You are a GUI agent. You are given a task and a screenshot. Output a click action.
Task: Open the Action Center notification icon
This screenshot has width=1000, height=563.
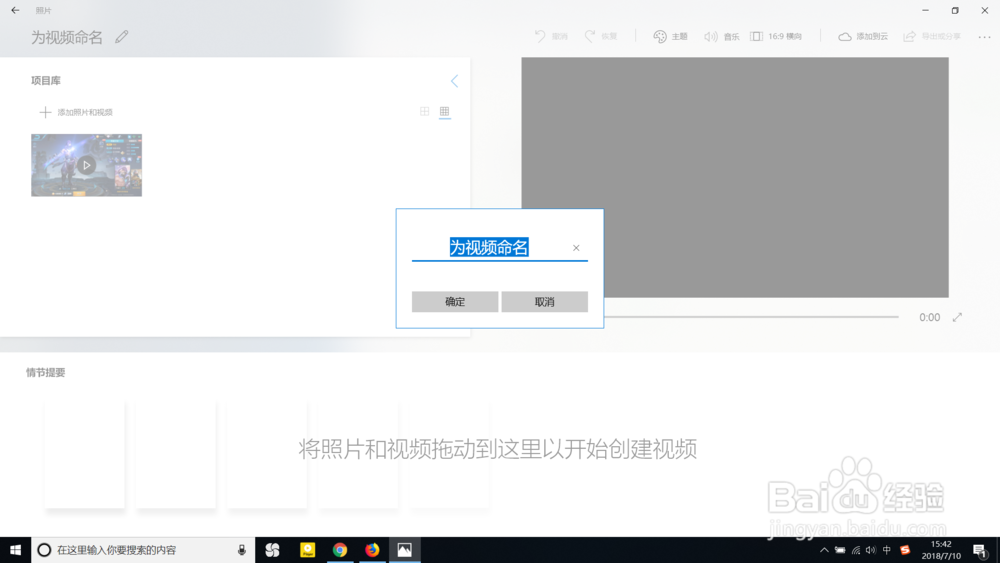tap(981, 550)
